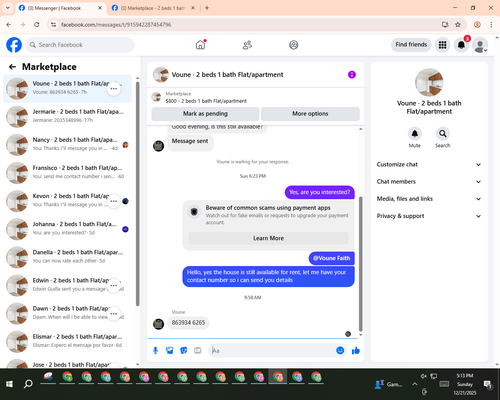Screen dimensions: 500x400
Task: Switch to Marketplace 2 beds browser tab
Action: 153,8
